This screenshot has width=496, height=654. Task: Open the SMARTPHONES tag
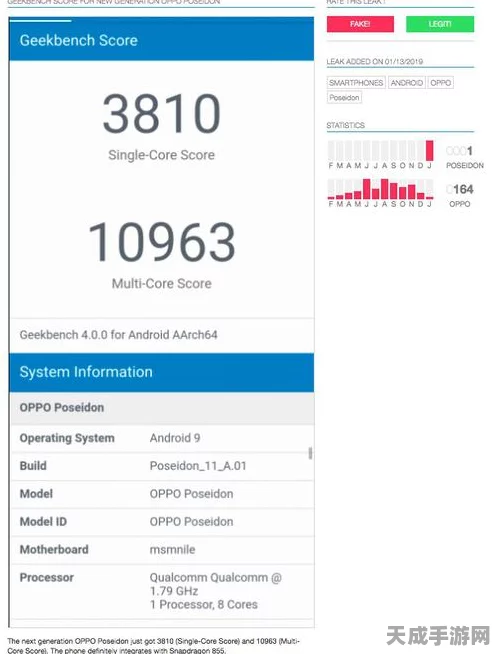point(356,83)
